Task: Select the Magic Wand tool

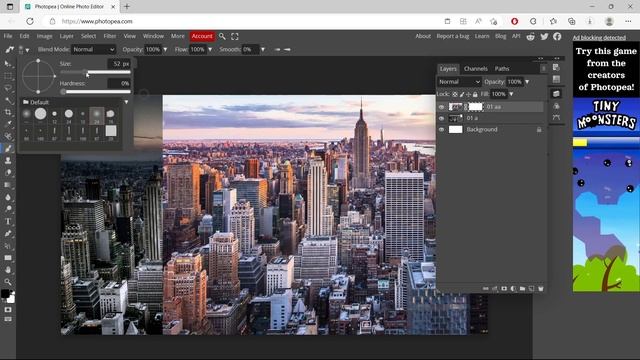Action: [x=8, y=100]
